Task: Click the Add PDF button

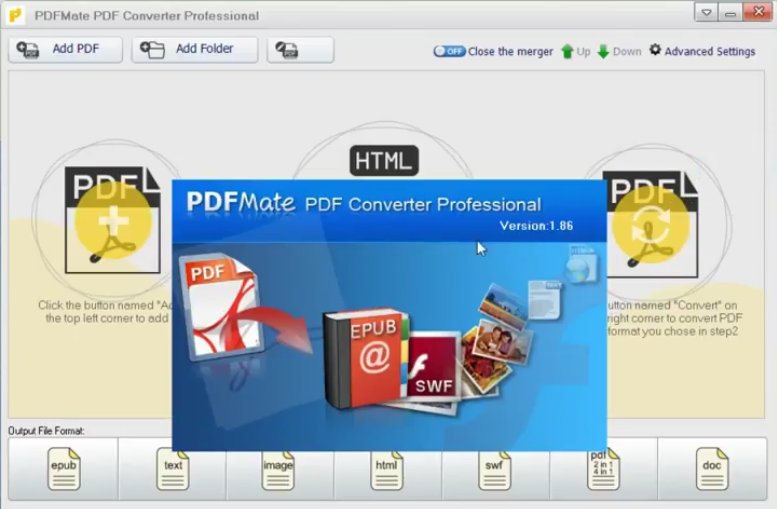Action: pos(65,49)
